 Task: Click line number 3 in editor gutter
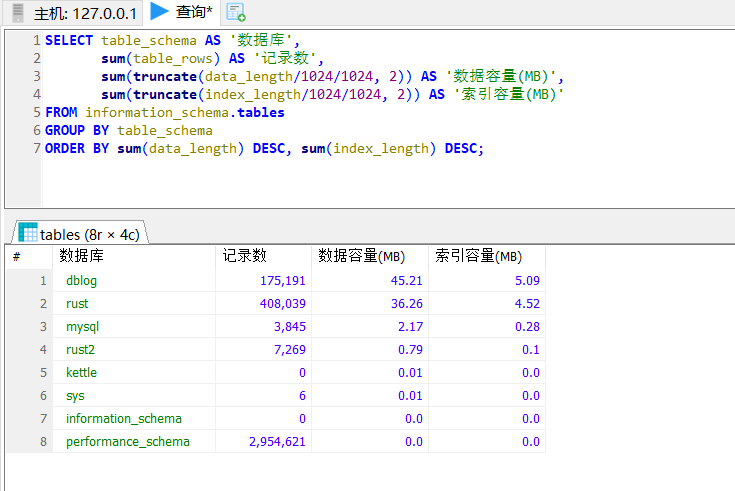[37, 76]
